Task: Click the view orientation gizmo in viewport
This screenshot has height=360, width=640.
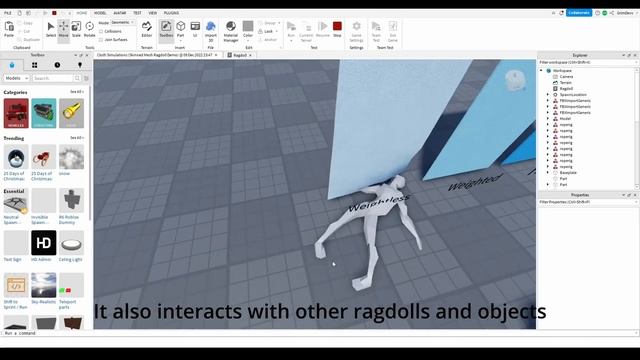Action: tap(515, 80)
